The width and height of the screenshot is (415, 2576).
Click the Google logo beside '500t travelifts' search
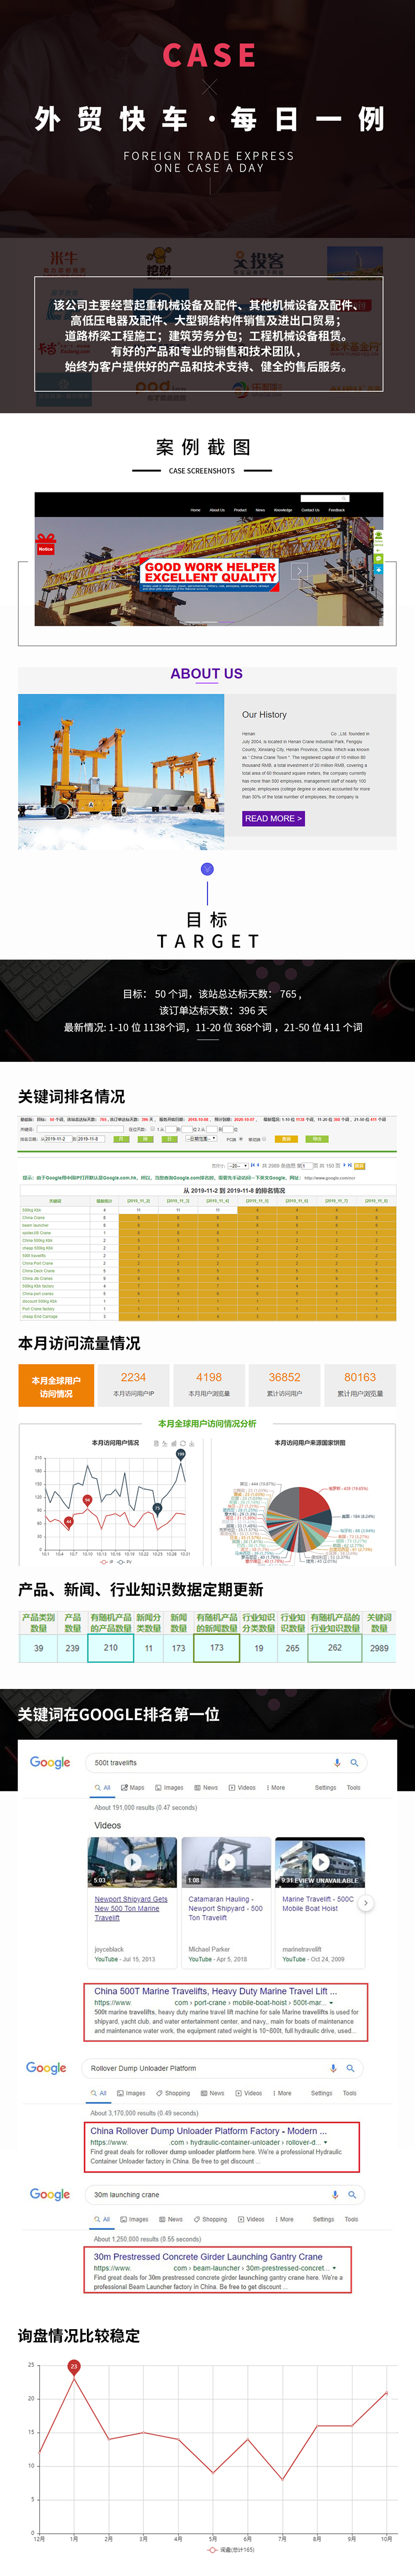pos(50,1762)
